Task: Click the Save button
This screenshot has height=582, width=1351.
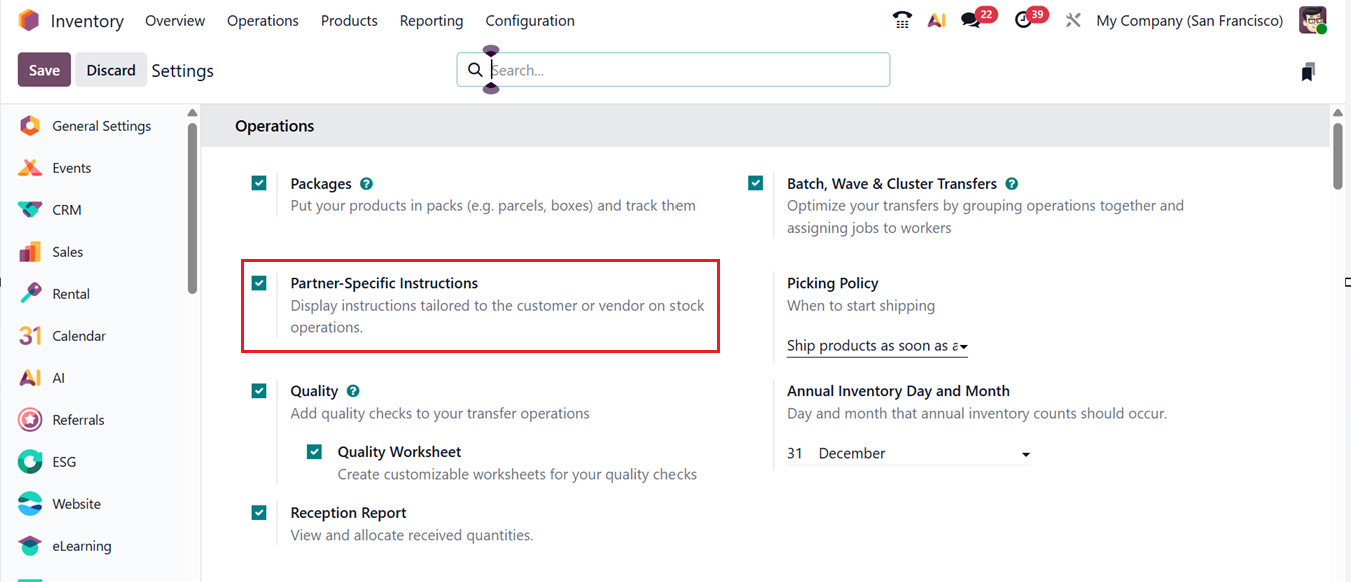Action: coord(44,70)
